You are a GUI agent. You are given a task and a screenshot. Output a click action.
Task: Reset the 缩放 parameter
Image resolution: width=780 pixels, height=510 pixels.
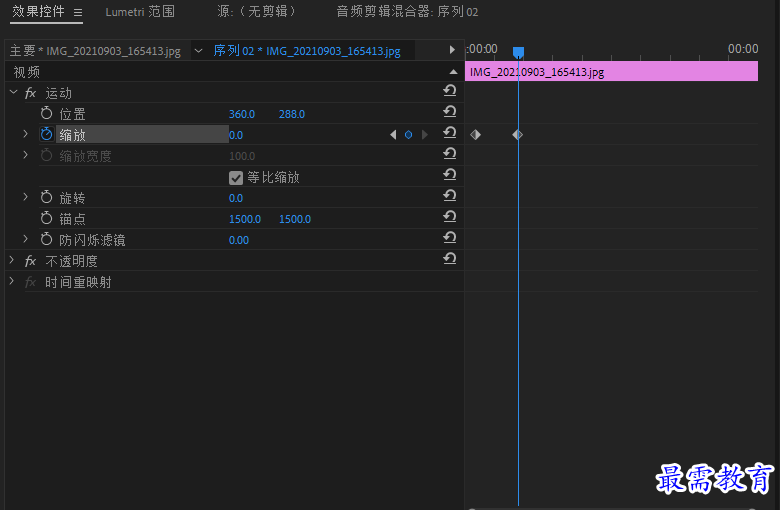[x=450, y=132]
